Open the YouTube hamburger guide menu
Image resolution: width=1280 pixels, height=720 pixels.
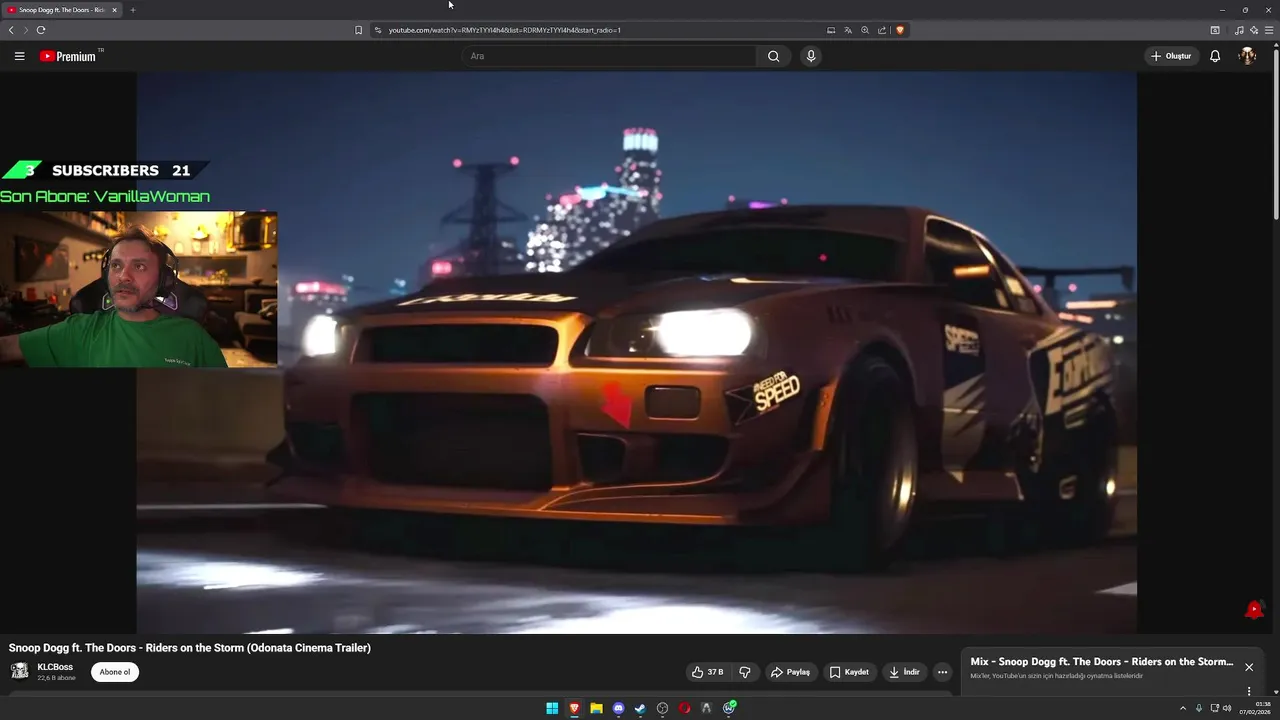[19, 56]
